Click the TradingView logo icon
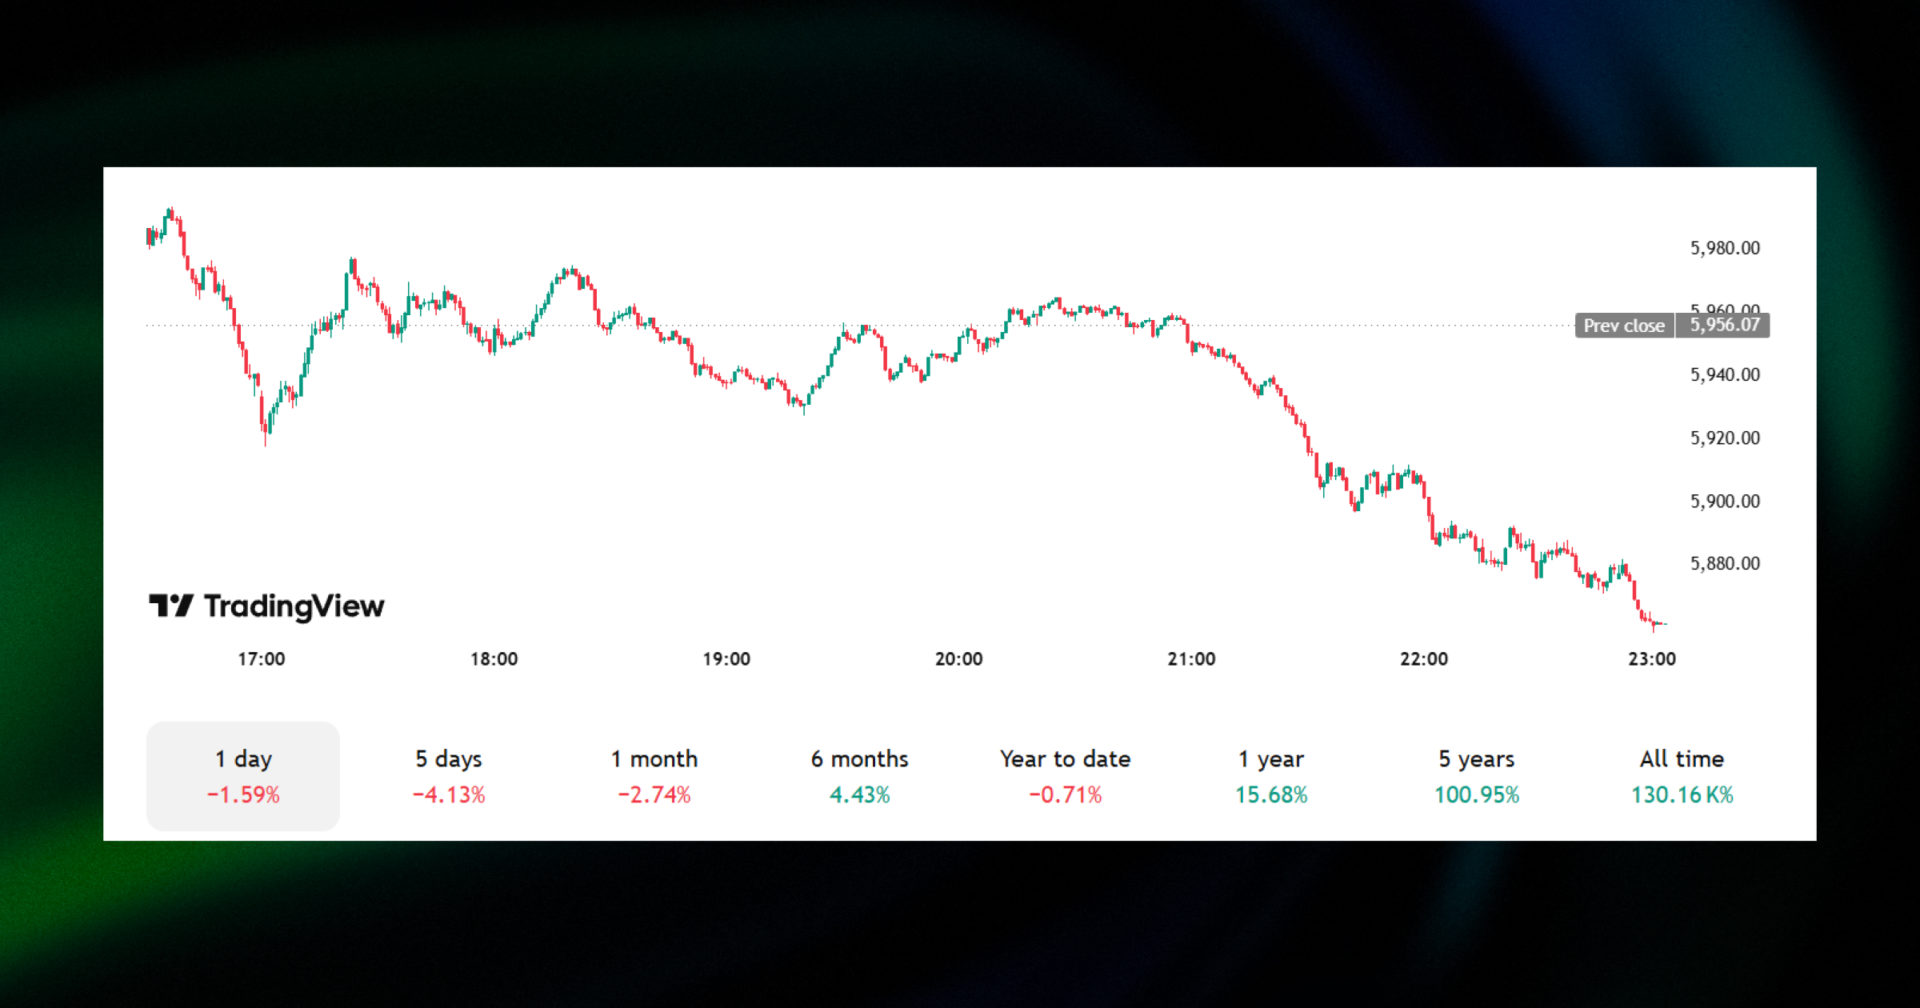Viewport: 1920px width, 1008px height. [x=172, y=605]
